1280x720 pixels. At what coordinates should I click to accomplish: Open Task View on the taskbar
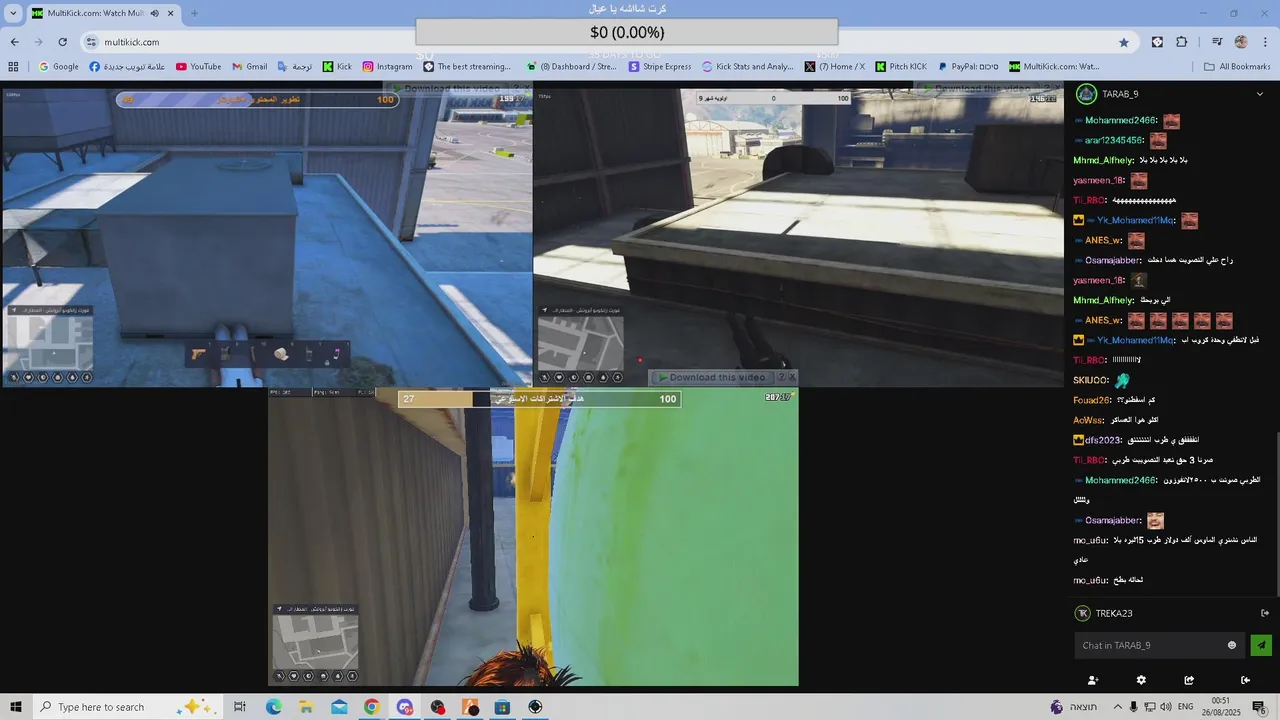(240, 707)
